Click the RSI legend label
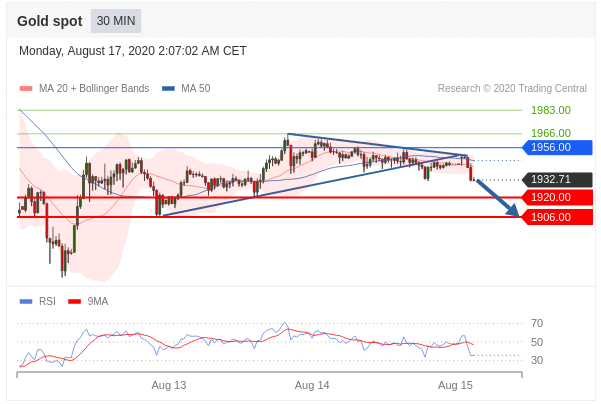The width and height of the screenshot is (601, 404). coord(47,302)
